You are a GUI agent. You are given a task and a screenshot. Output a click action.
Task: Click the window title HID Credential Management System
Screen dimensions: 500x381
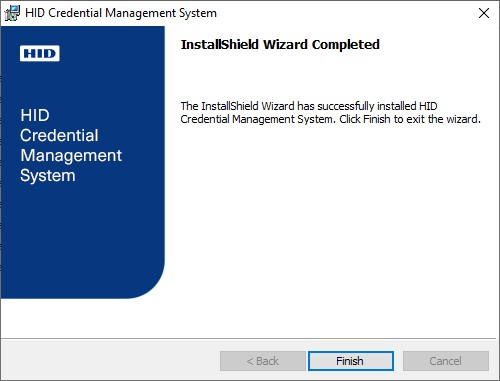pyautogui.click(x=121, y=13)
